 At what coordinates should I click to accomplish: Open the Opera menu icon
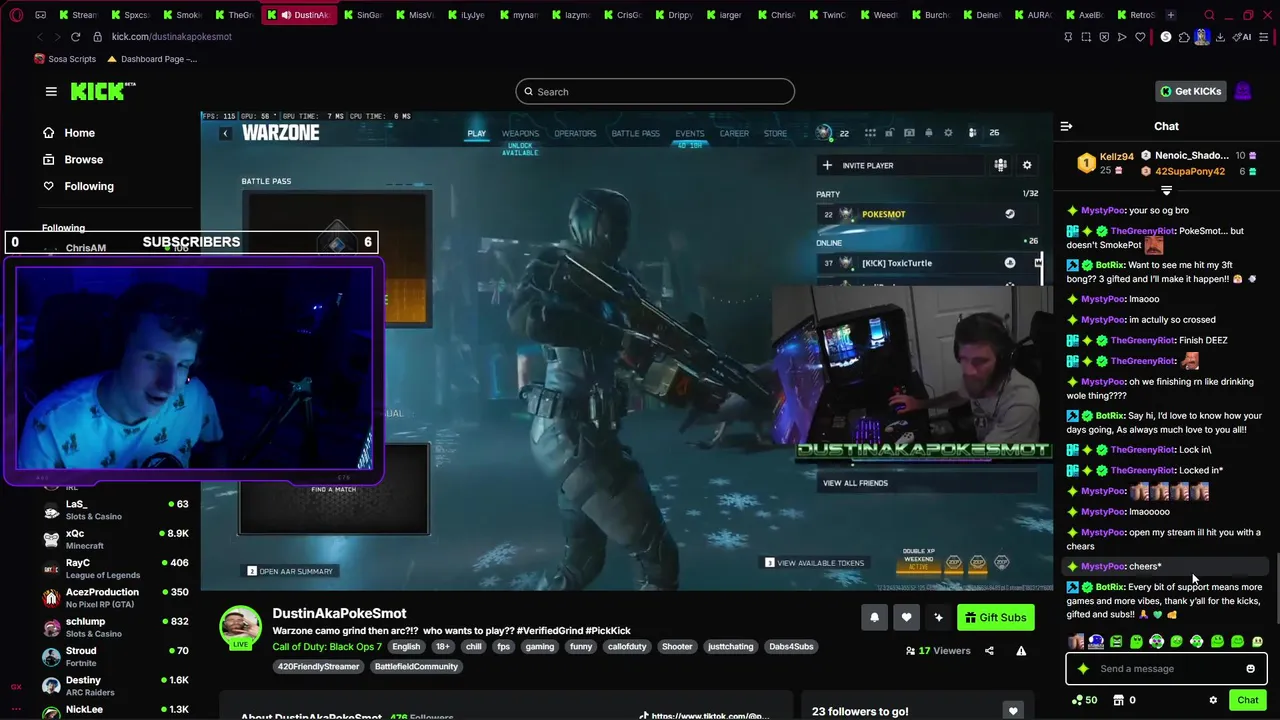15,15
